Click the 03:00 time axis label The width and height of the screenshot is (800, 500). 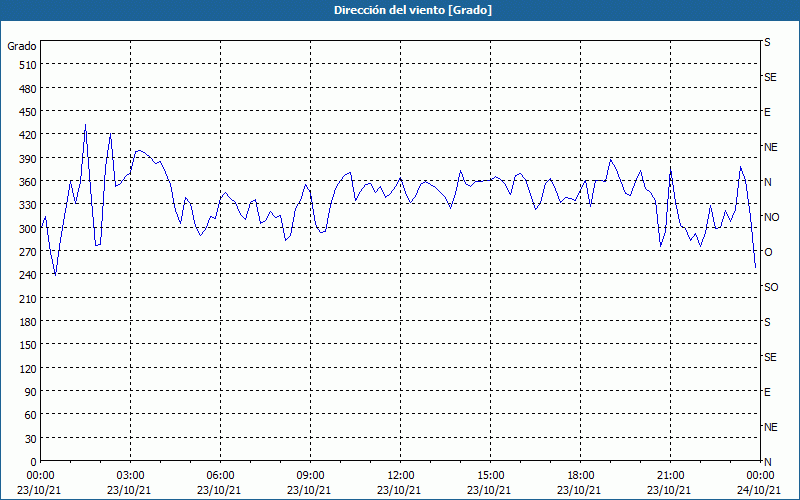pyautogui.click(x=130, y=476)
